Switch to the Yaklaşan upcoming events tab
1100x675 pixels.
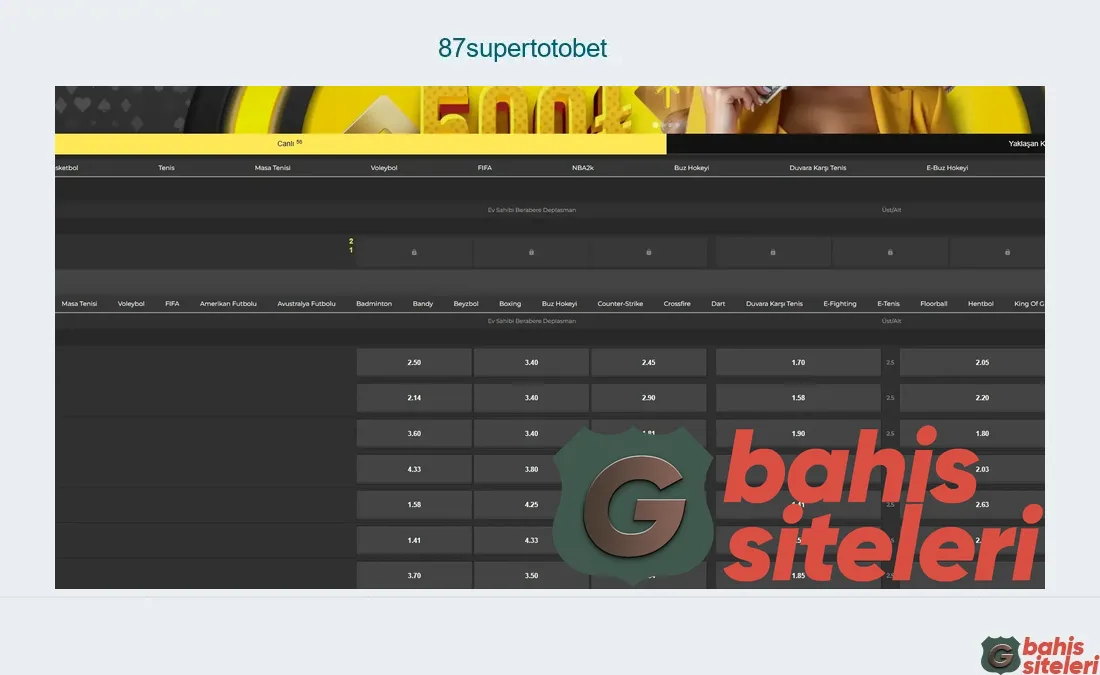point(1023,143)
